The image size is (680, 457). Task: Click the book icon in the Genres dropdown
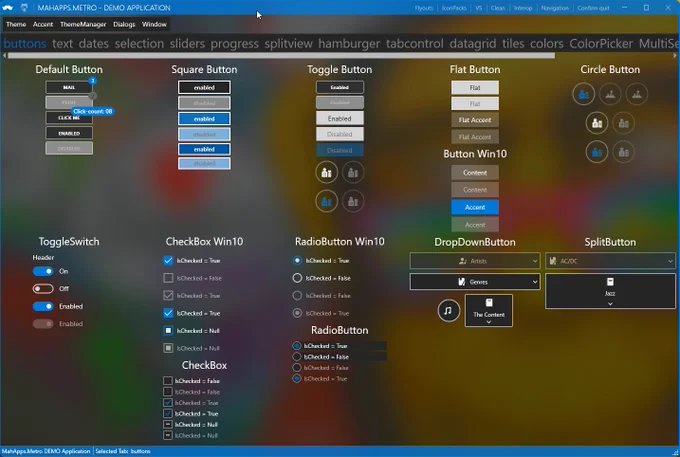462,282
